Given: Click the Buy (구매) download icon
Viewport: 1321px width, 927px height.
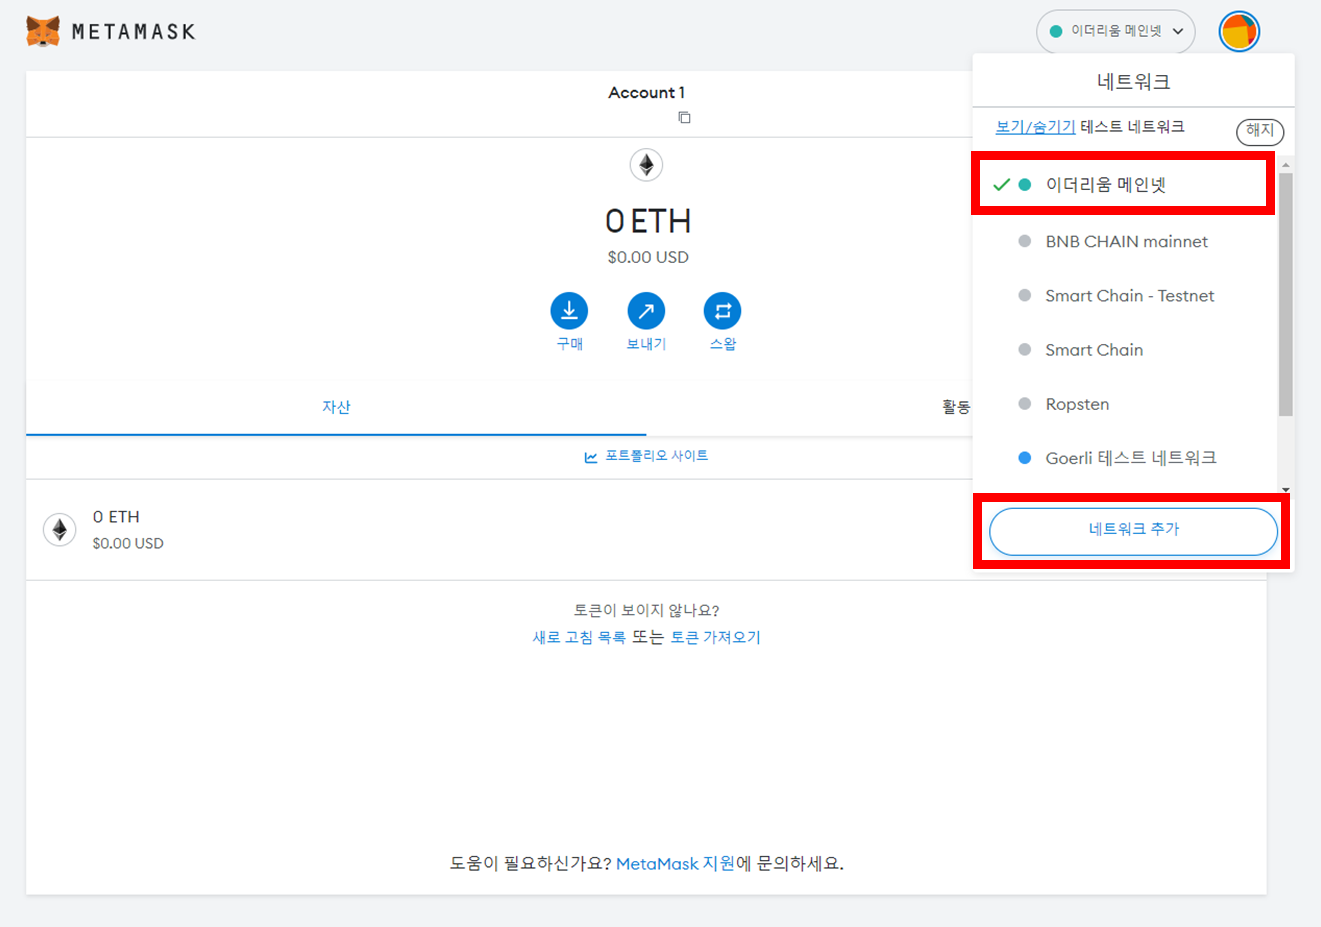Looking at the screenshot, I should point(569,311).
